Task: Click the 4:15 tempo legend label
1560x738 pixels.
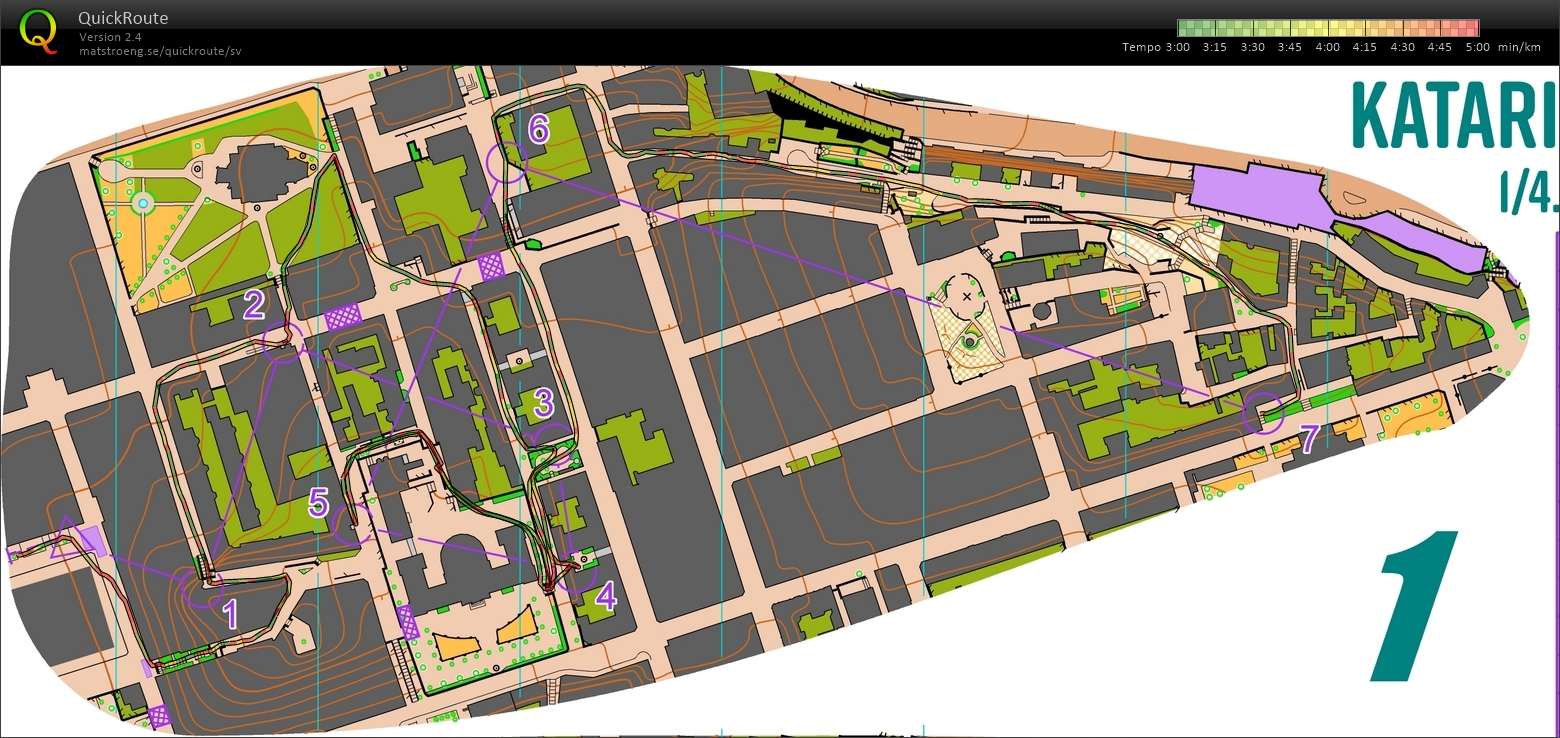Action: coord(1365,47)
